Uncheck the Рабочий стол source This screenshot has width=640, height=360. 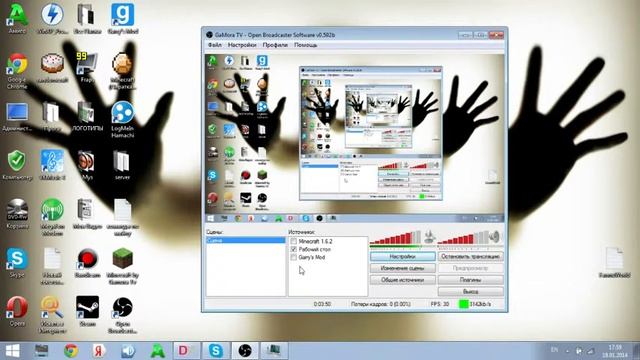tap(293, 249)
